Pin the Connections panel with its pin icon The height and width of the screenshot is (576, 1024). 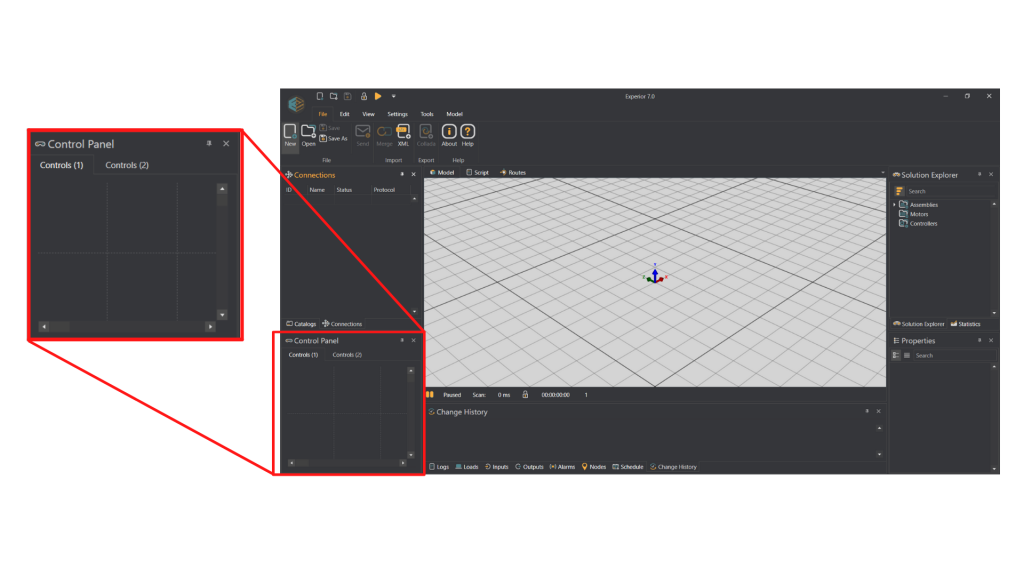402,174
